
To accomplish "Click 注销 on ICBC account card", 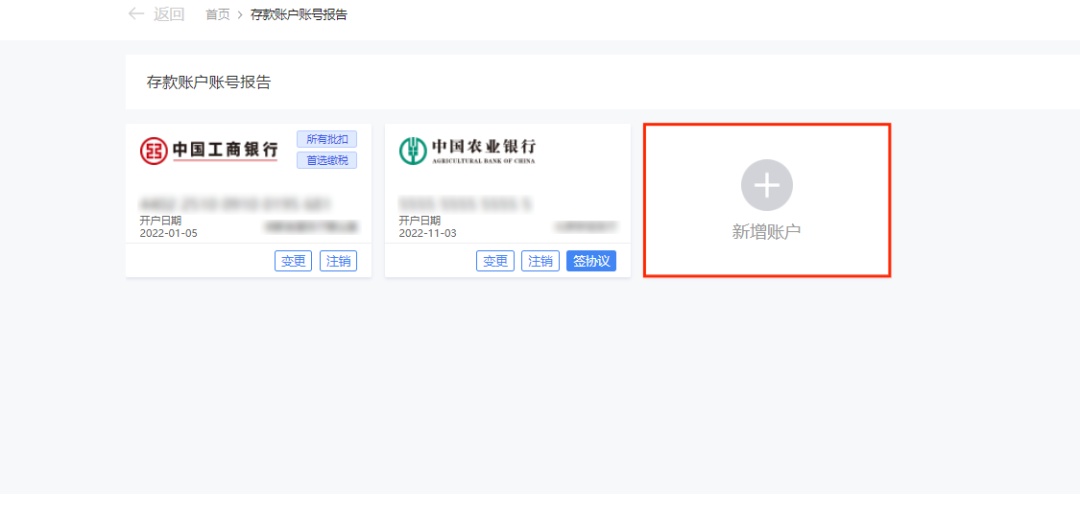I will tap(338, 261).
